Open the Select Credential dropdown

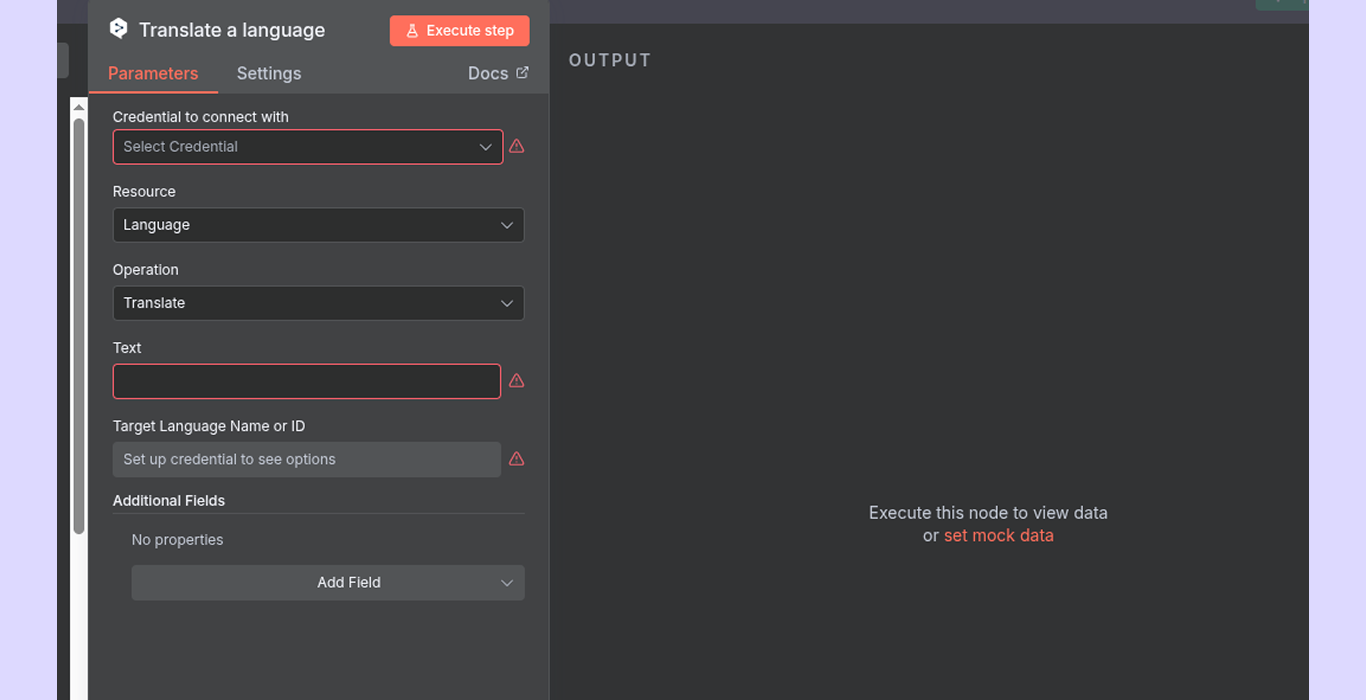click(x=307, y=146)
